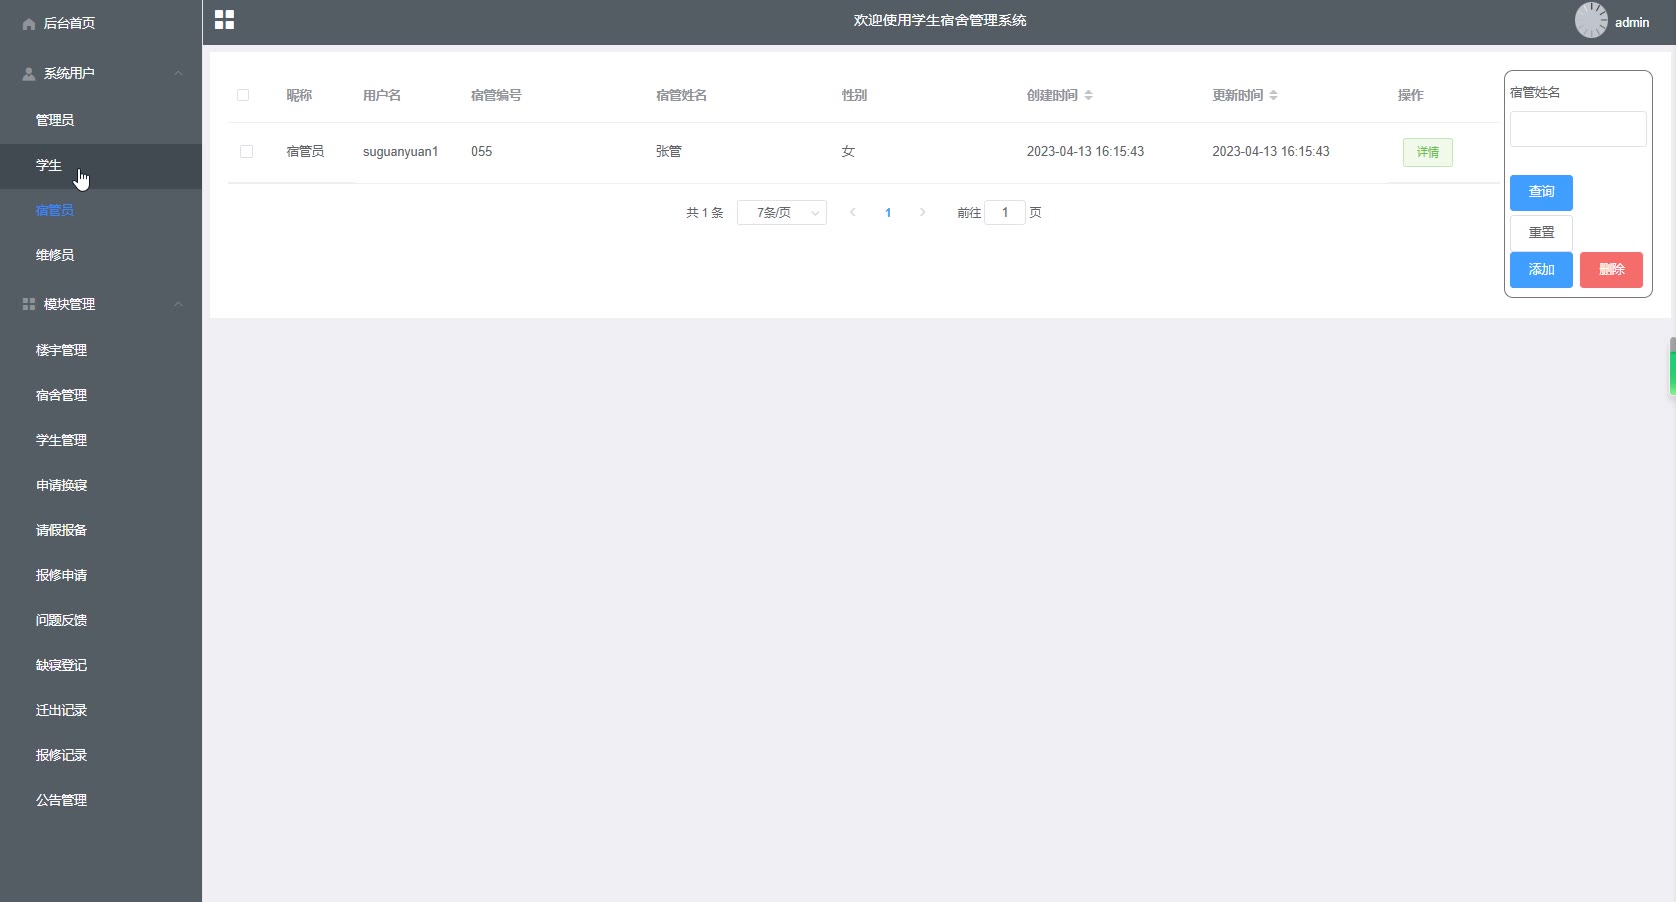Sort by 创建时间 using the sort arrows
1676x902 pixels.
coord(1088,95)
